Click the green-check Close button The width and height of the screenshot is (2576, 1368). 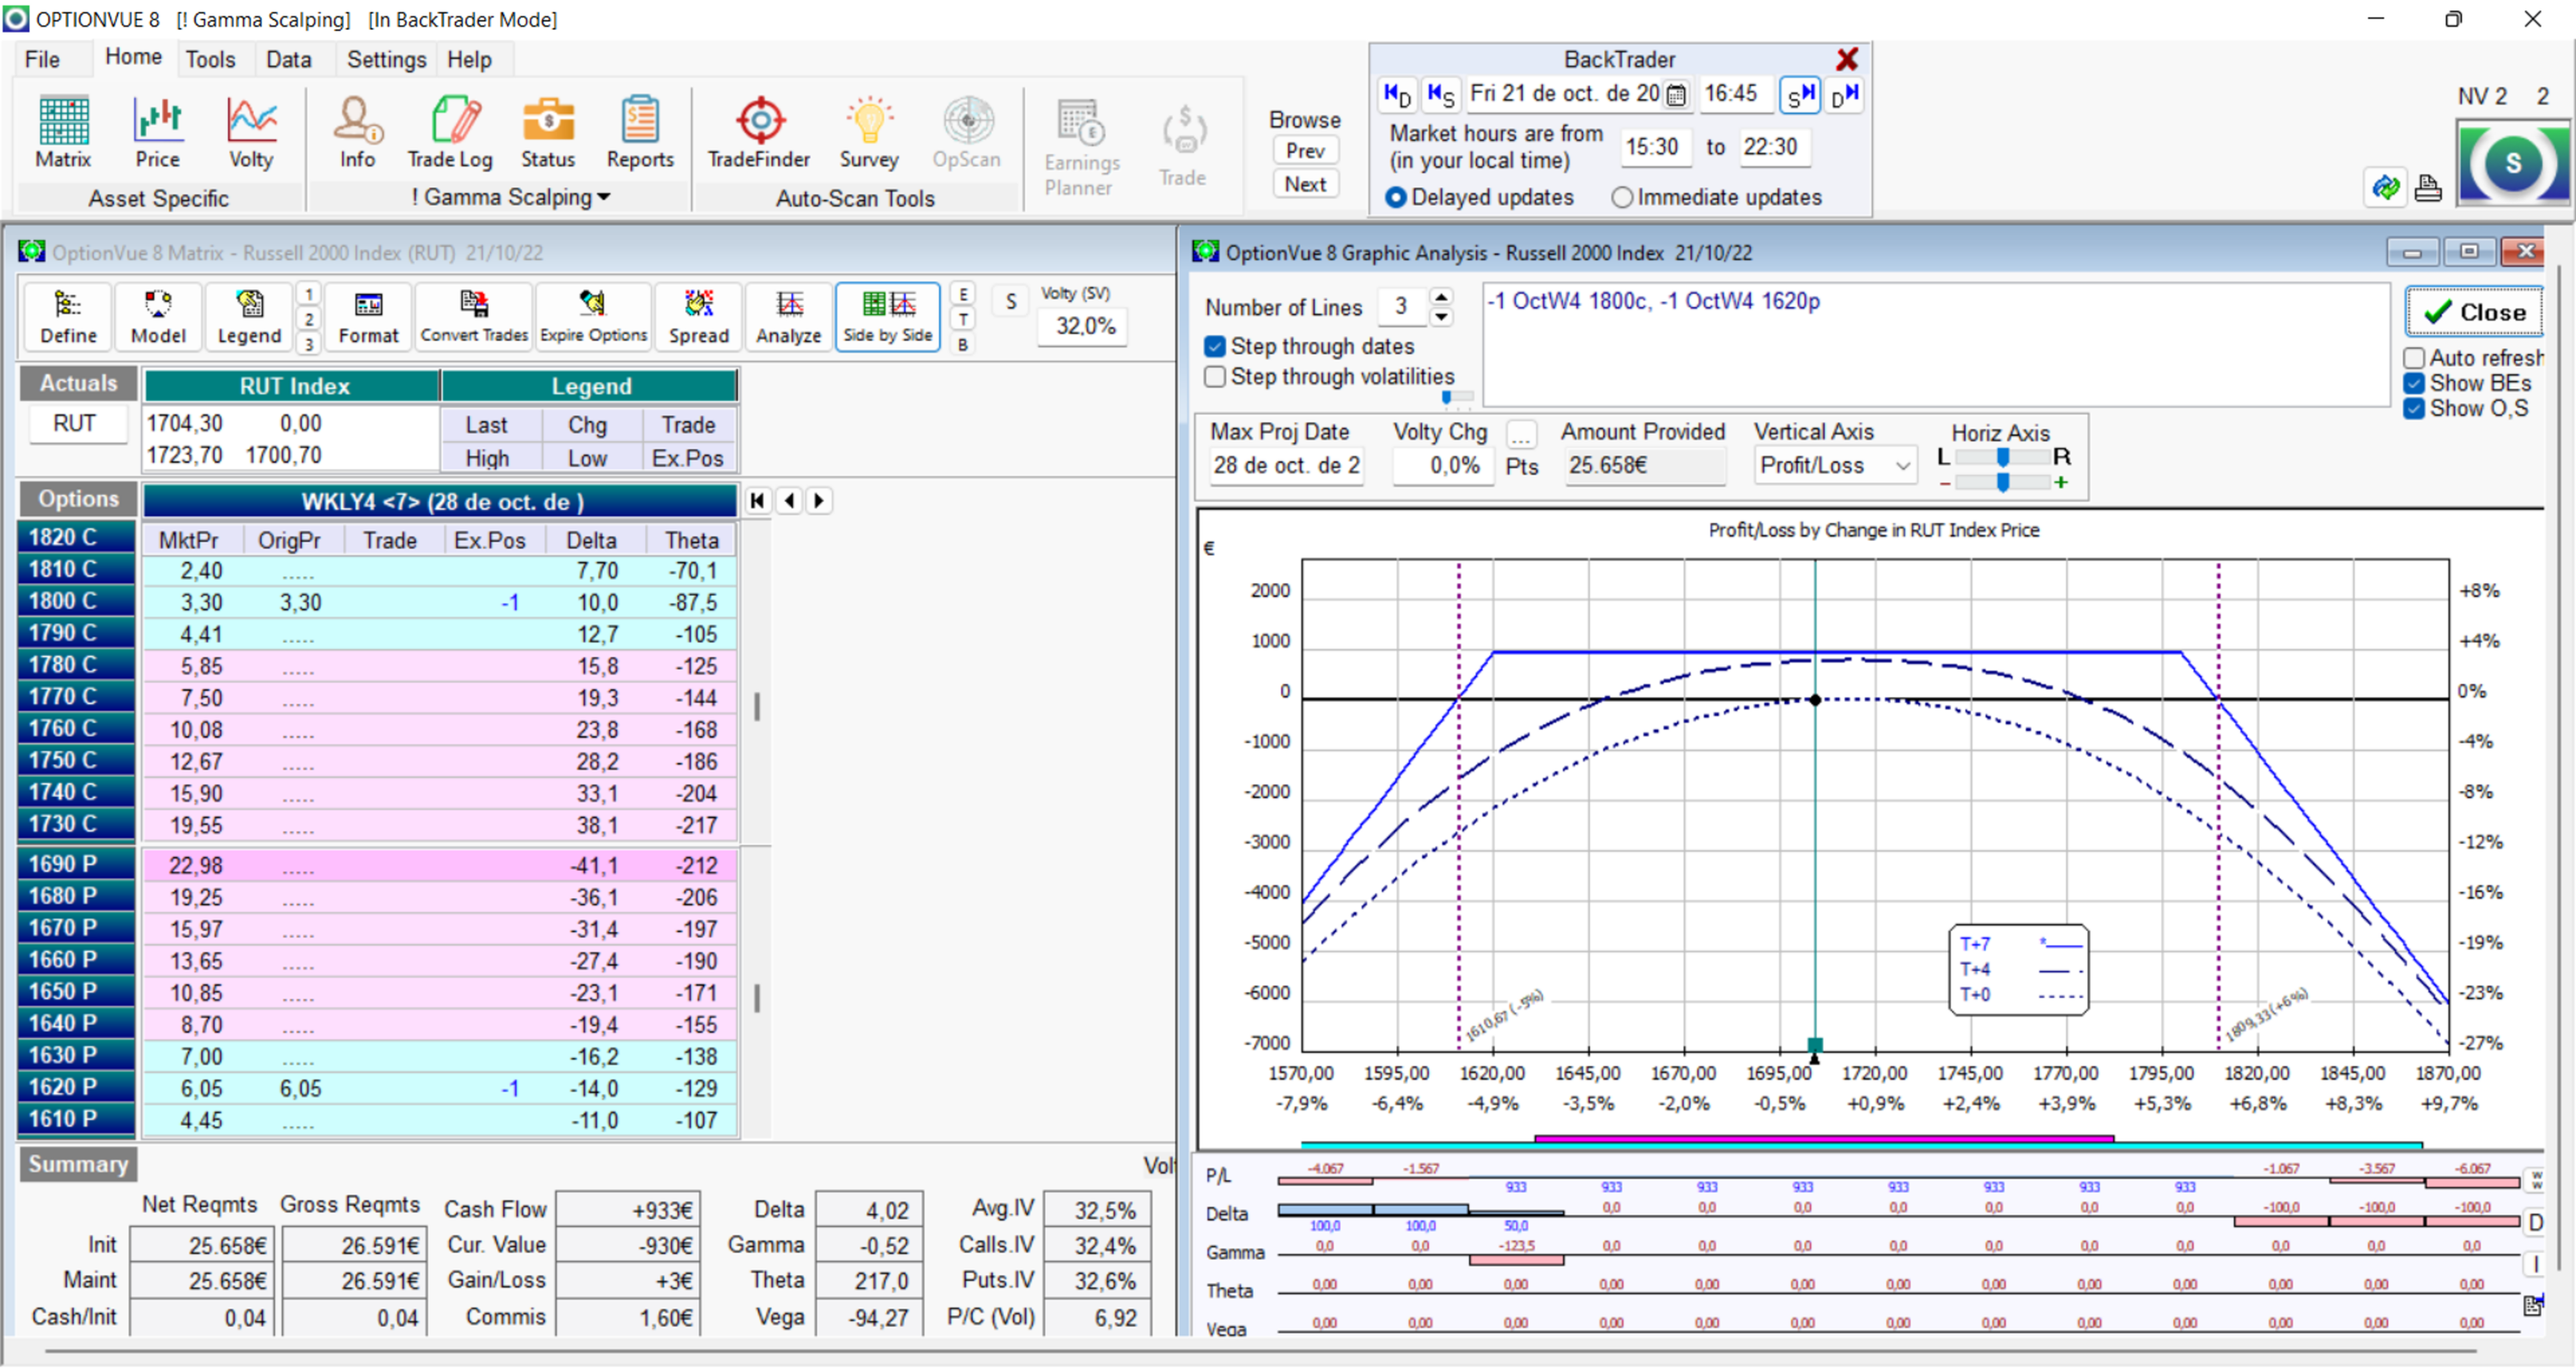tap(2474, 312)
